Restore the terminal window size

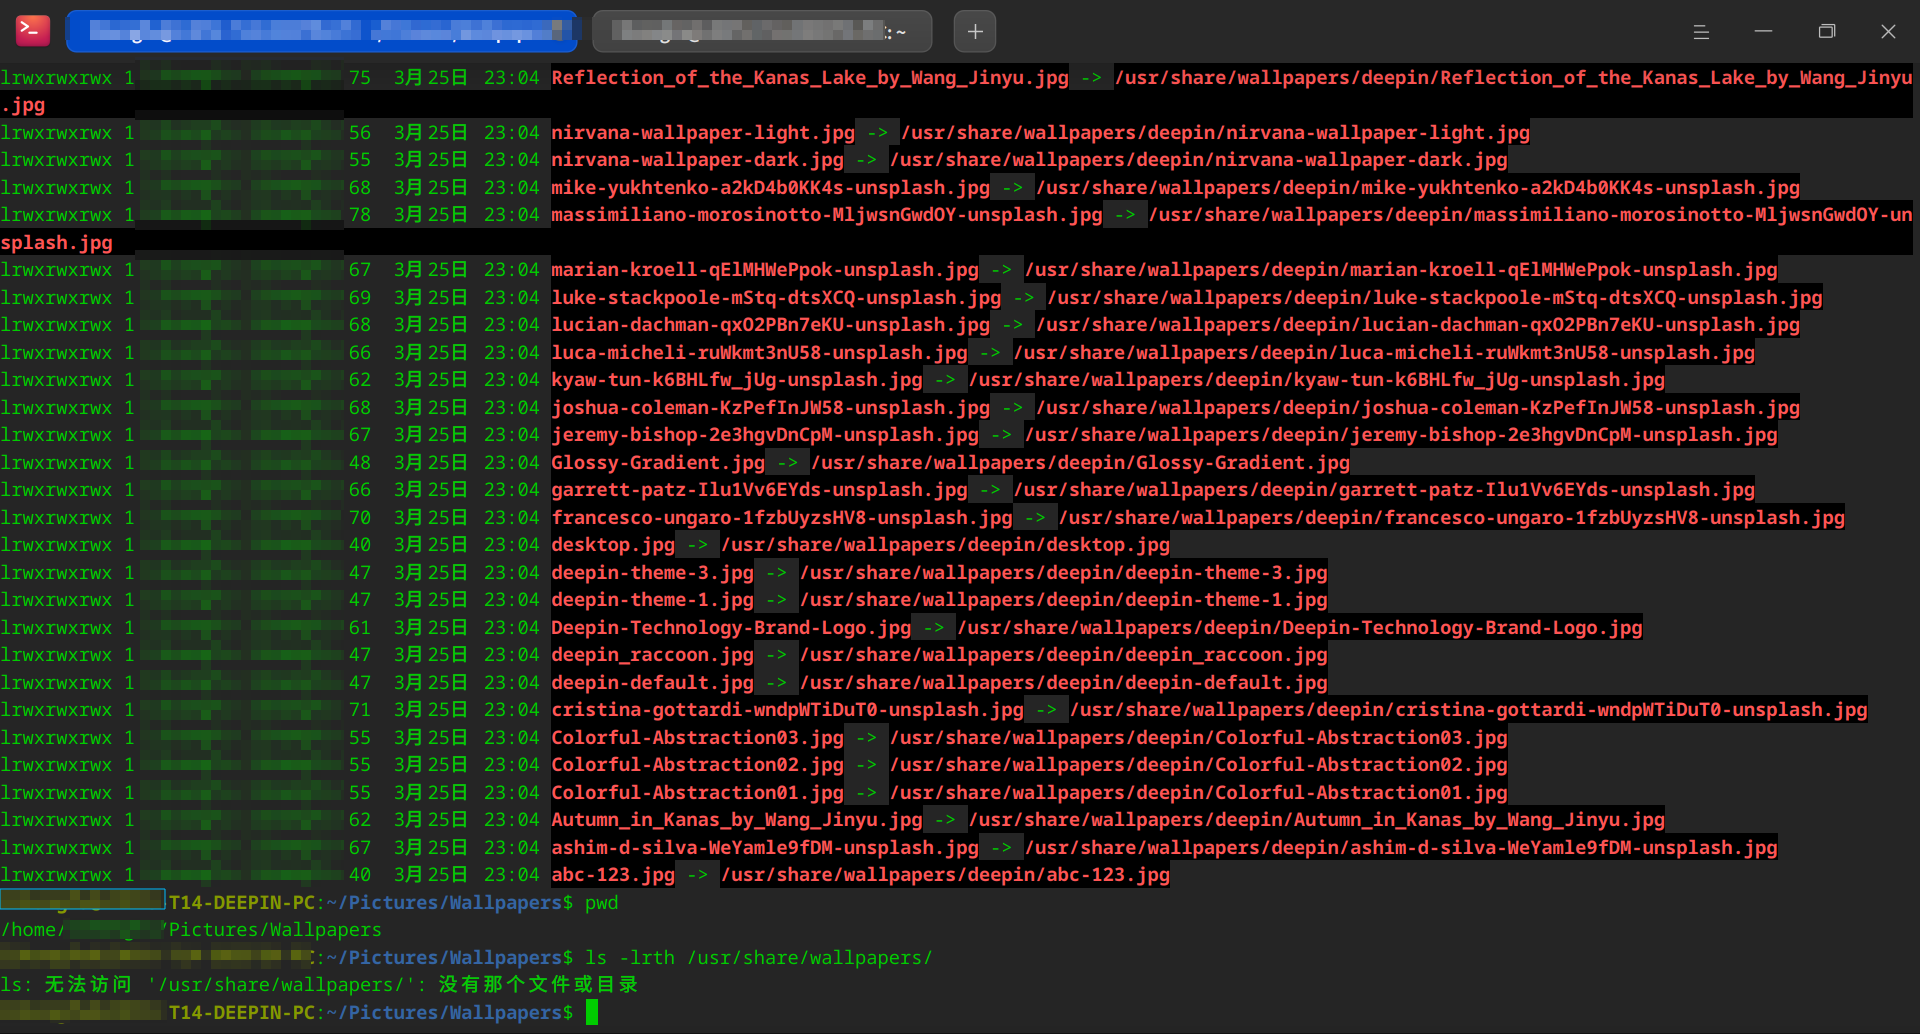(x=1827, y=32)
